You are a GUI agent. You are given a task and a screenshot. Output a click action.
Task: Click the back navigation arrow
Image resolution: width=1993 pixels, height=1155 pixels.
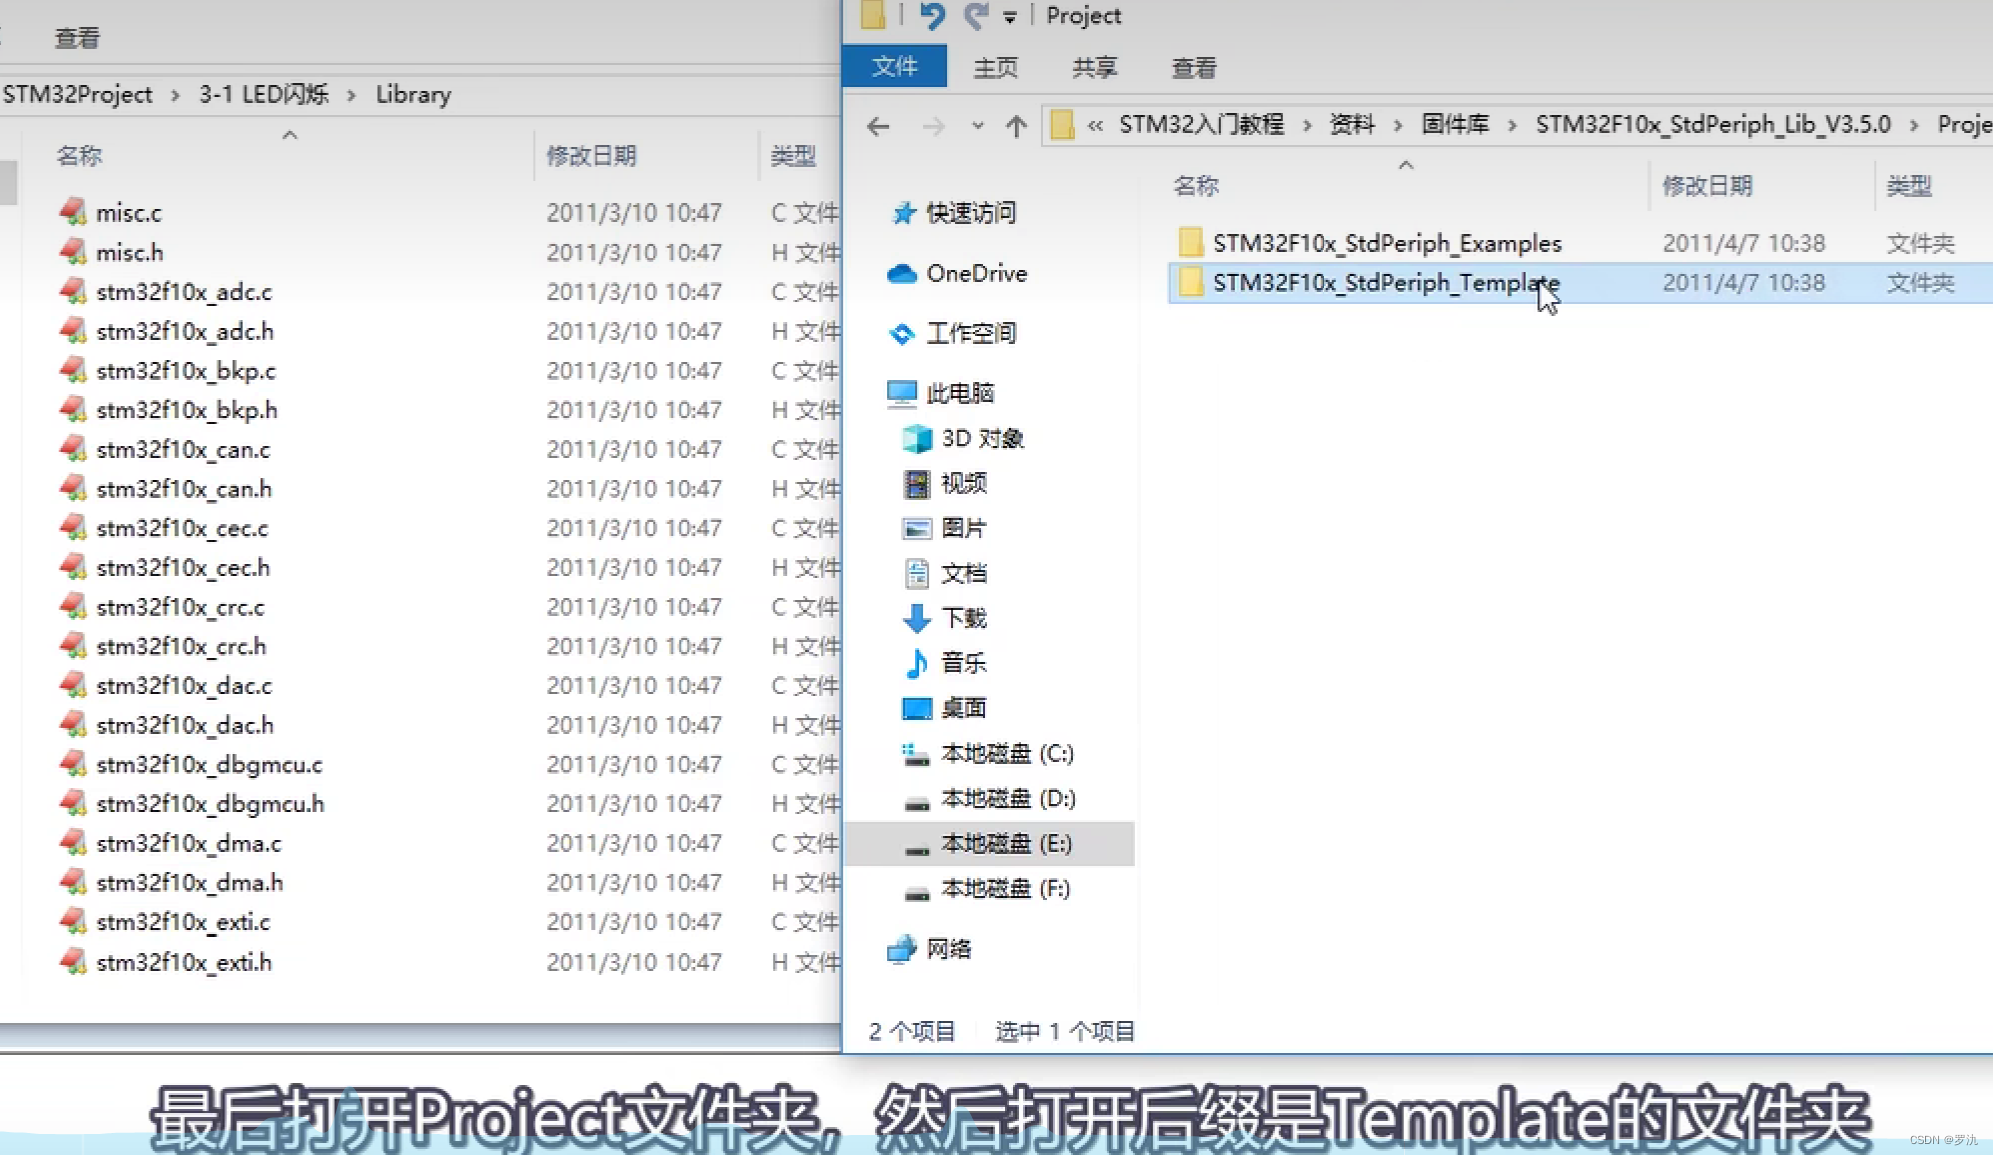pos(878,126)
